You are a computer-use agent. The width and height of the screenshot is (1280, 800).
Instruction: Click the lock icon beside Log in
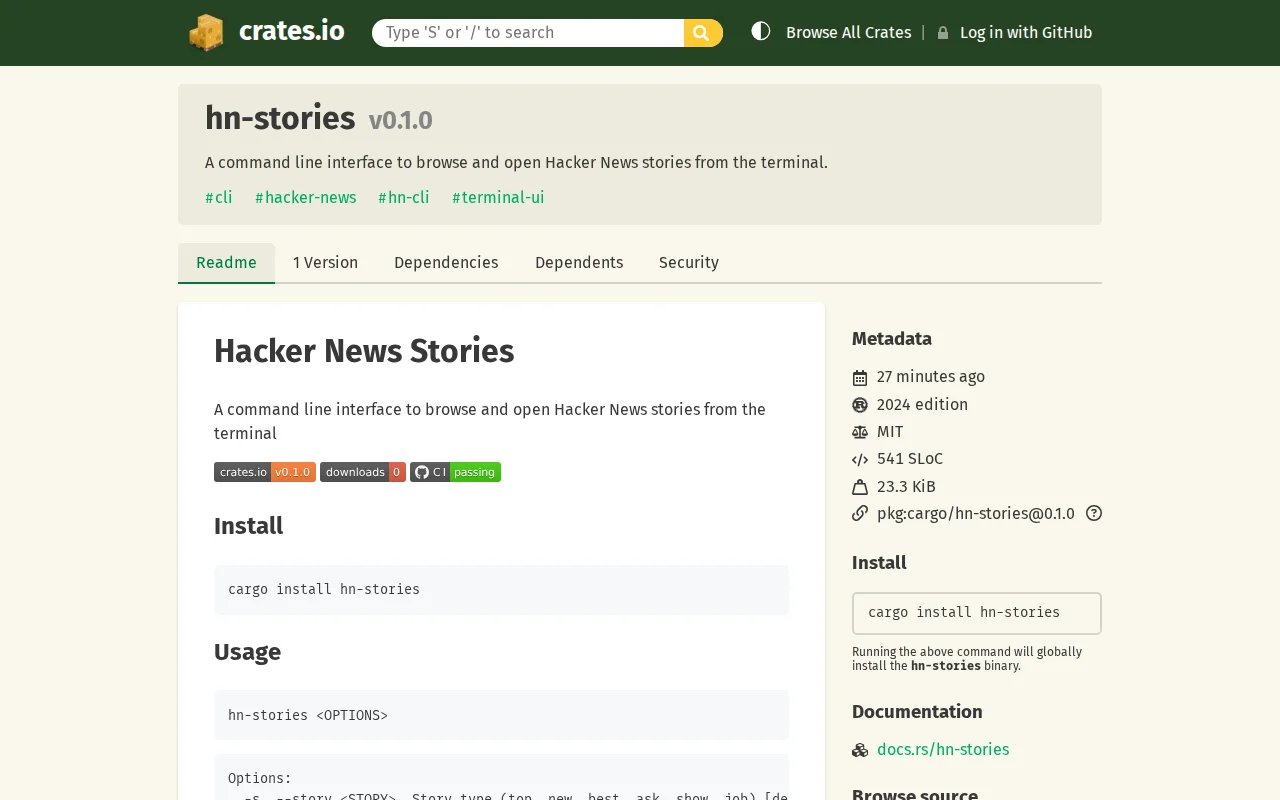tap(943, 33)
